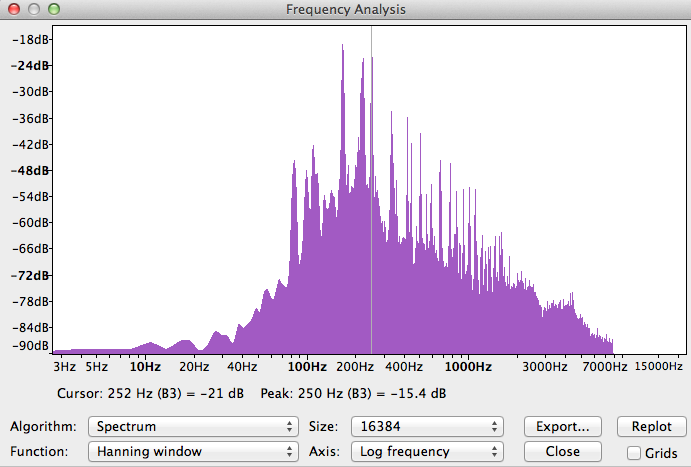This screenshot has width=691, height=467.
Task: Click the Export... button
Action: pyautogui.click(x=563, y=427)
